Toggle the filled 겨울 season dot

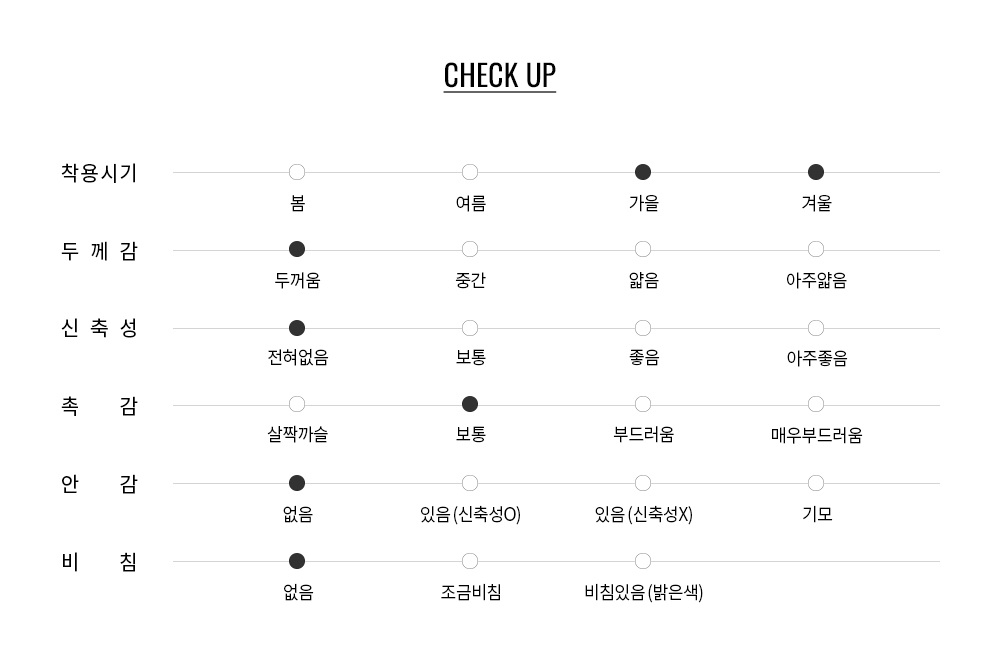[x=816, y=172]
